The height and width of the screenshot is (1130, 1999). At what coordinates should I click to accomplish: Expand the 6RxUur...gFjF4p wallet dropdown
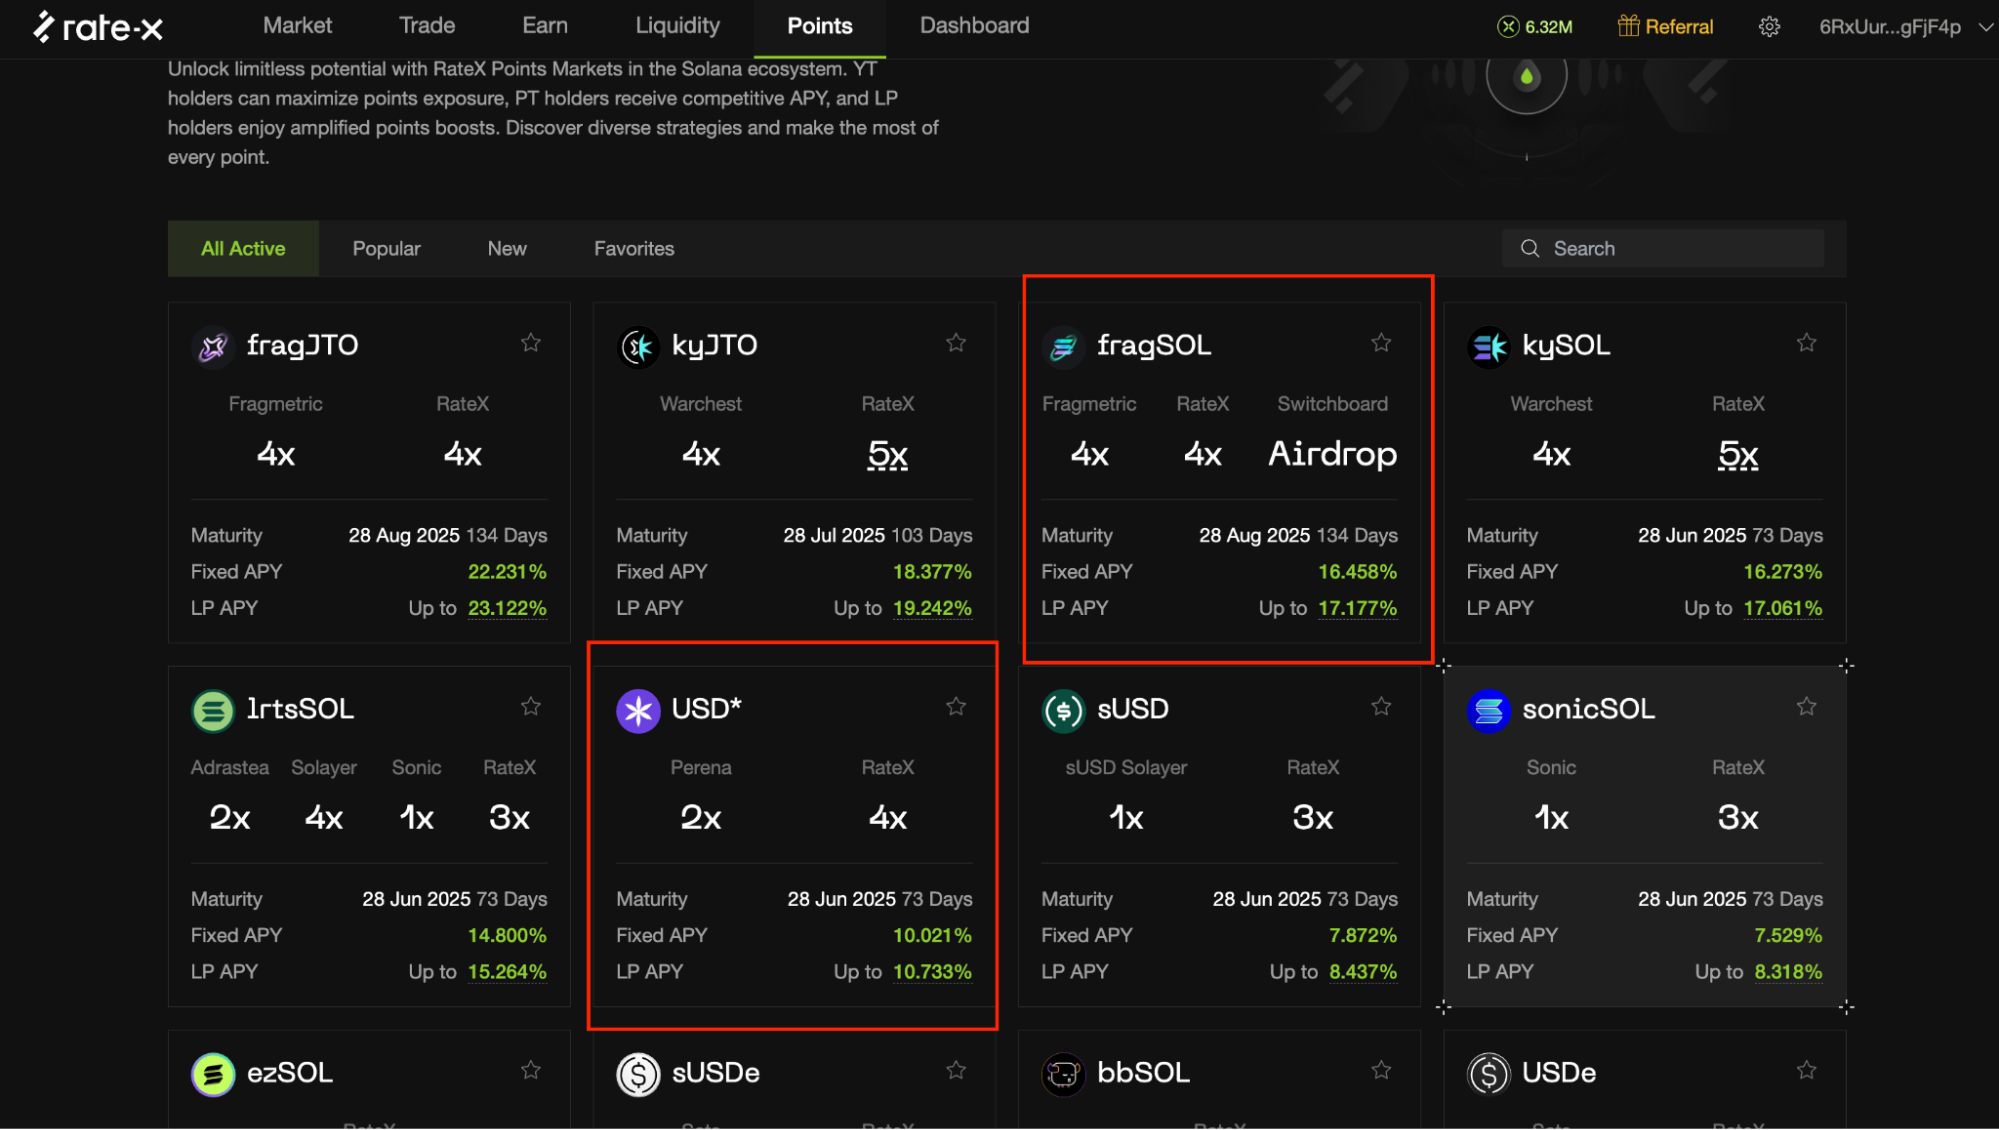click(x=1900, y=27)
